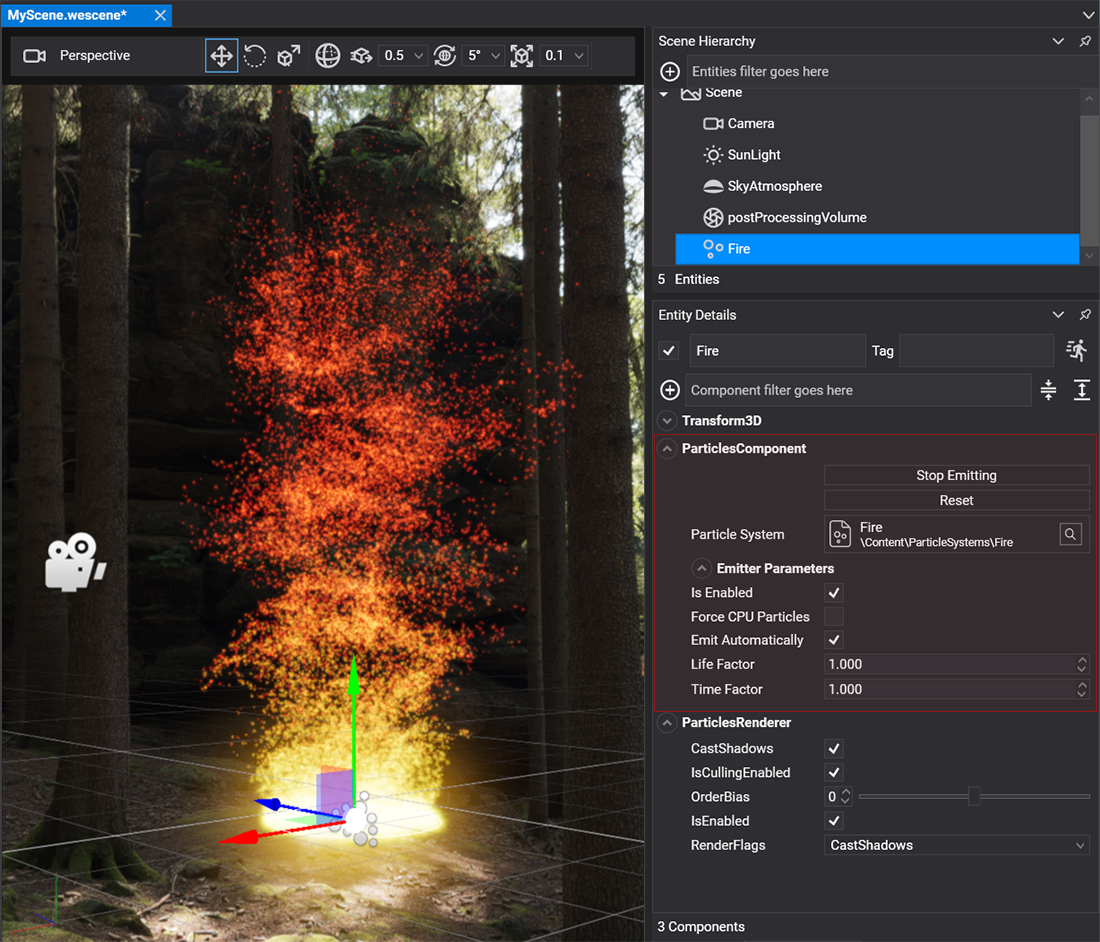Select the MyScene.wescene tab
This screenshot has height=942, width=1100.
pos(68,16)
